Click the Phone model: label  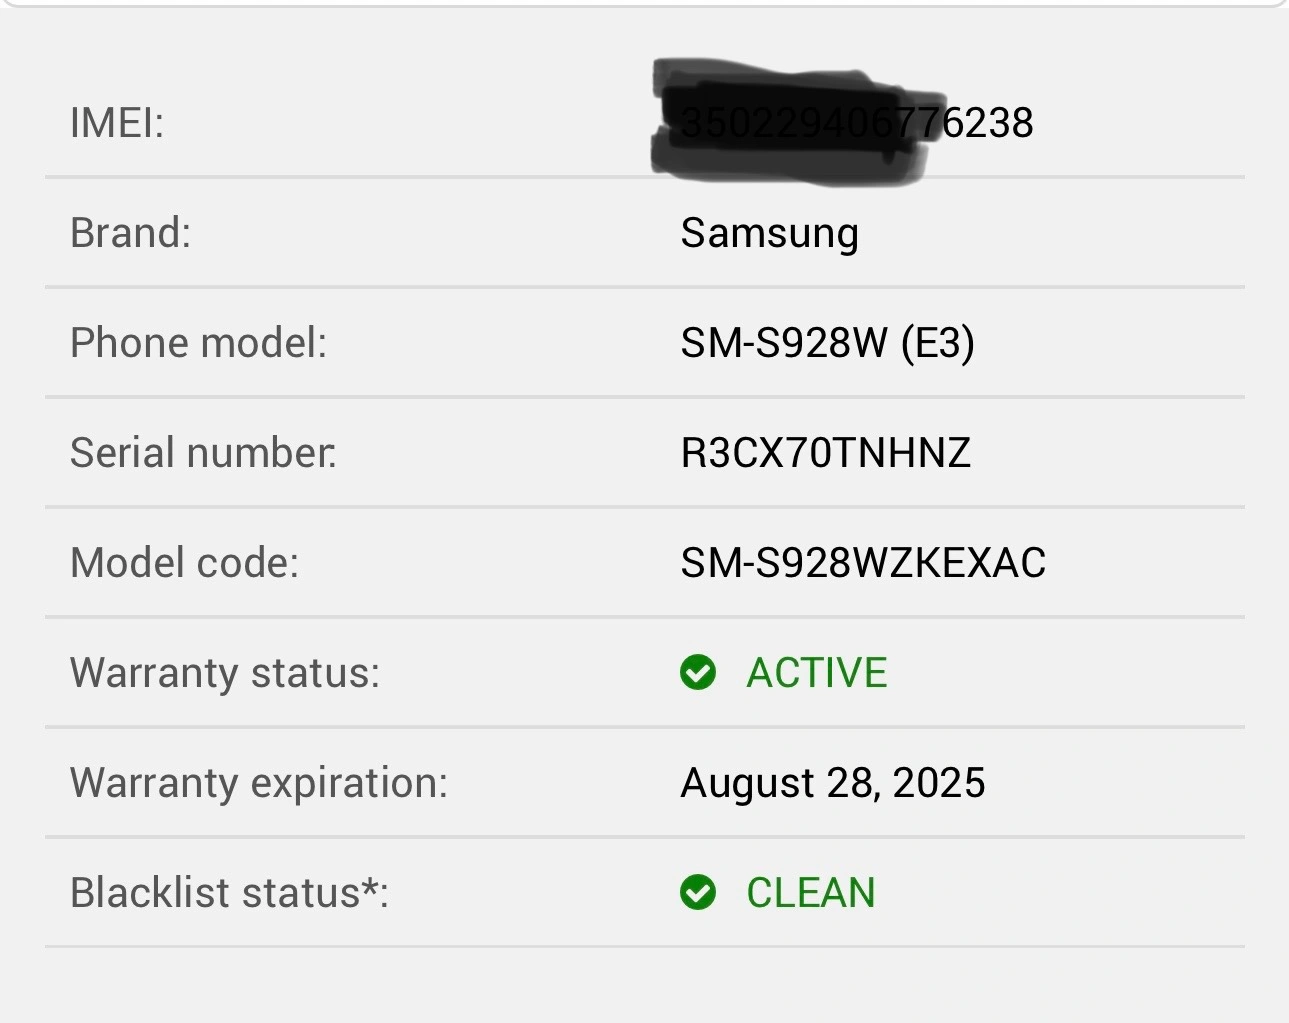198,343
